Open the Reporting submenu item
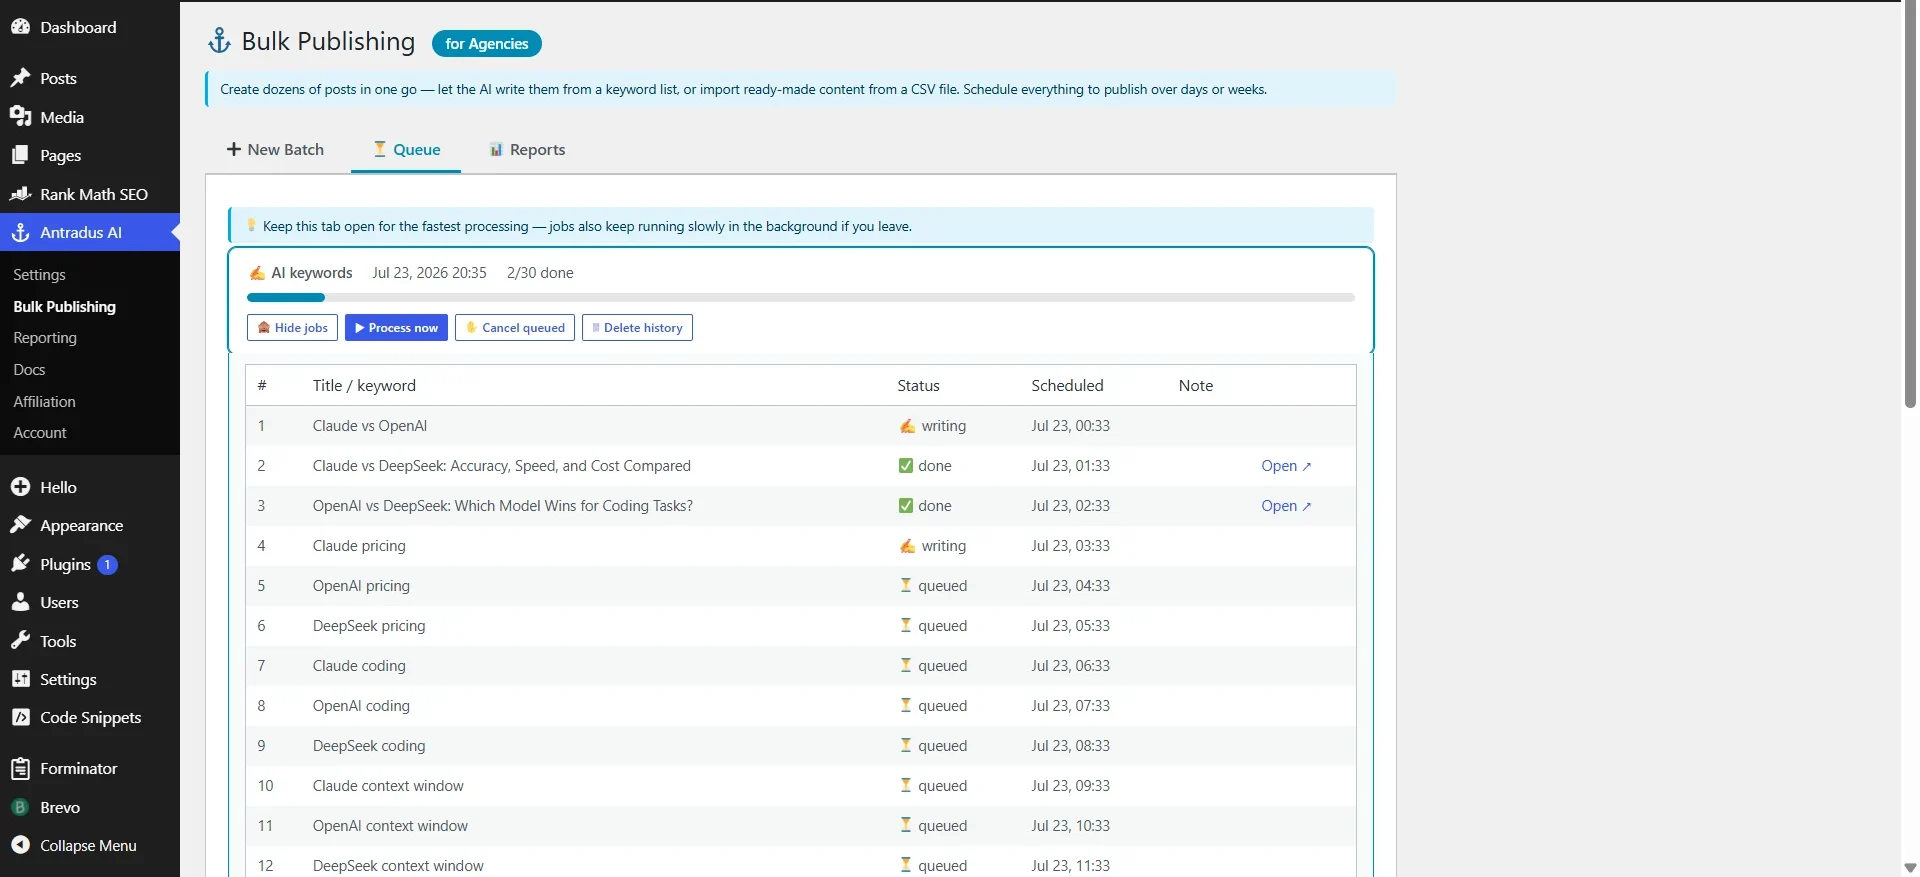 (45, 338)
